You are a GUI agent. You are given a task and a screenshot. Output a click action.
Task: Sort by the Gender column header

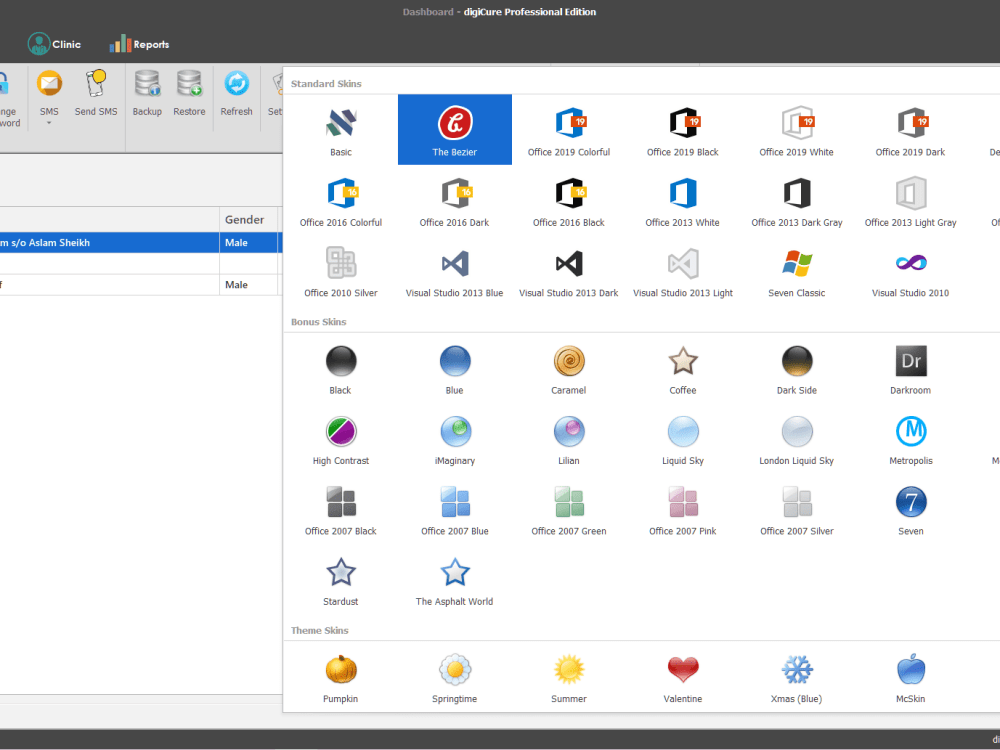[x=249, y=219]
